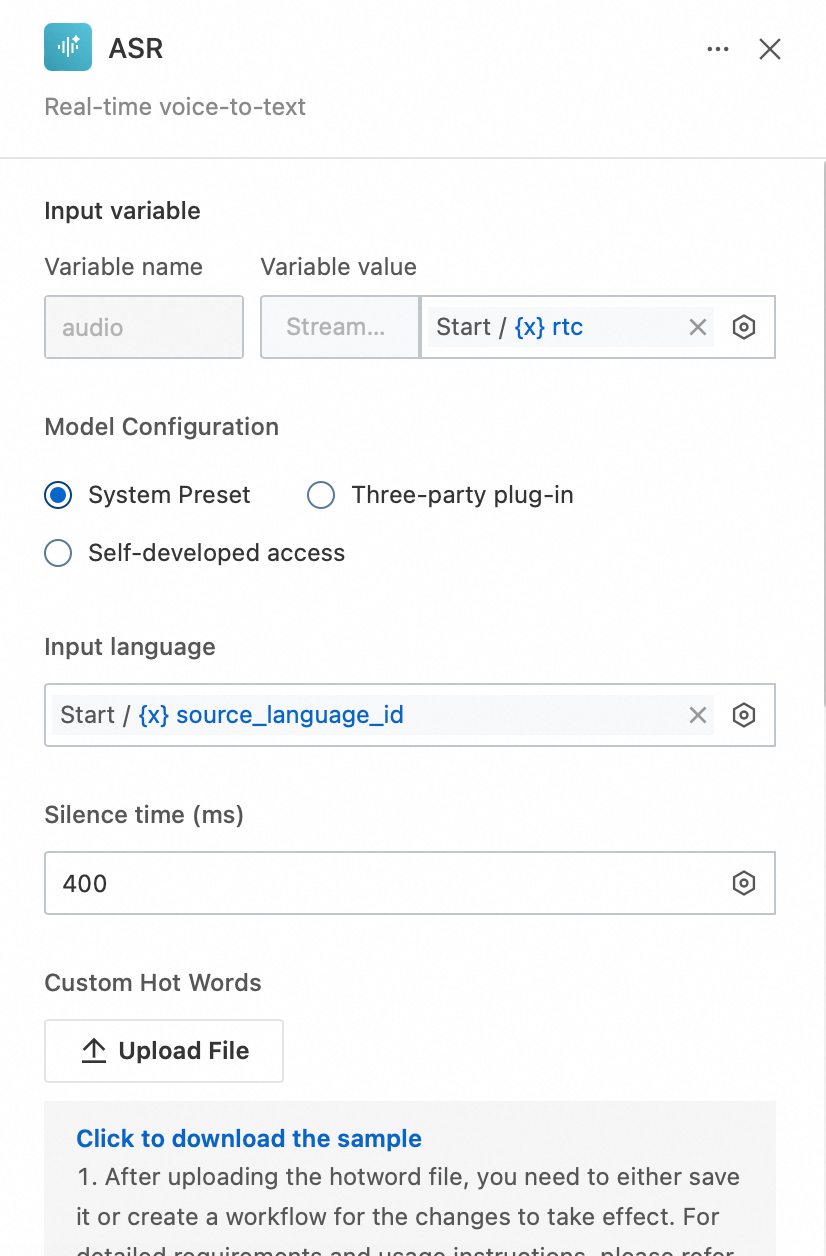Viewport: 826px width, 1256px height.
Task: Select the System Preset radio option
Action: 59,495
